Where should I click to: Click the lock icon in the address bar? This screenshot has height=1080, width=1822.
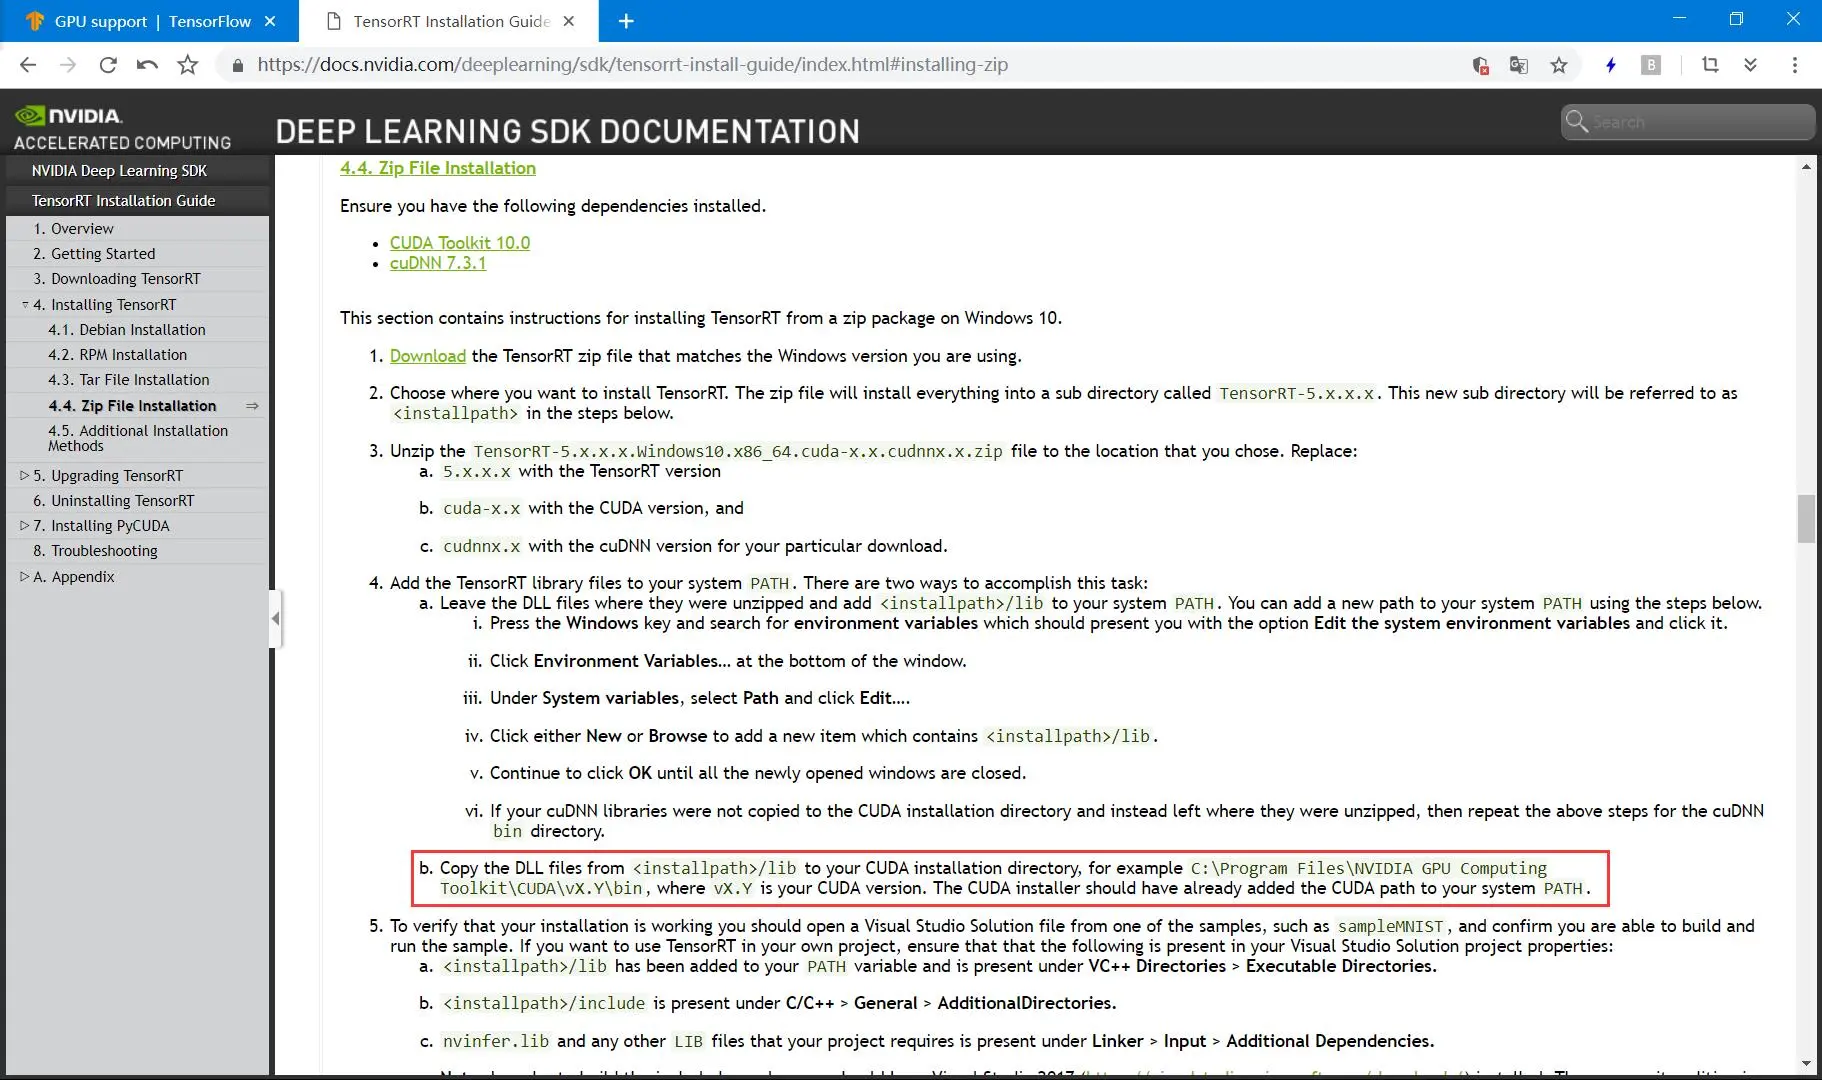[237, 65]
